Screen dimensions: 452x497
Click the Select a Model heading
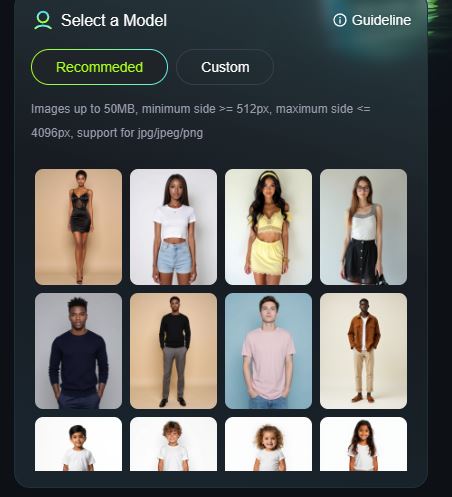(114, 20)
